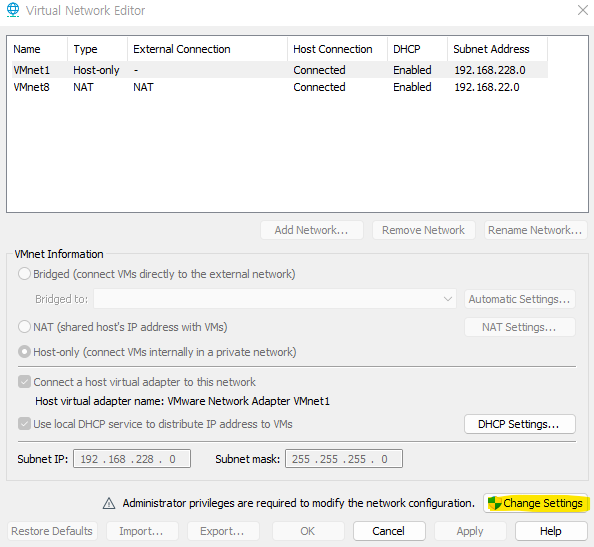
Task: Click the Subnet mask input field
Action: (344, 459)
